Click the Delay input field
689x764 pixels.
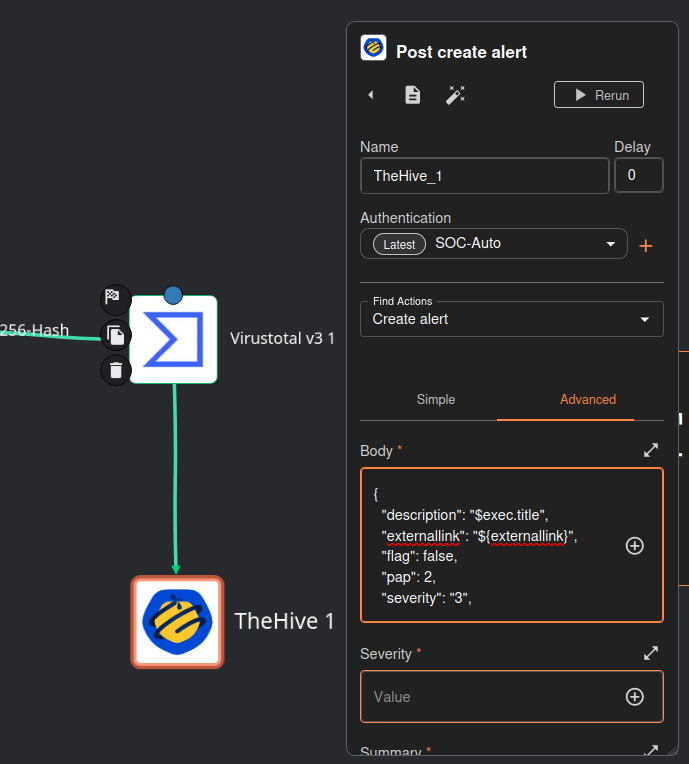(x=637, y=176)
